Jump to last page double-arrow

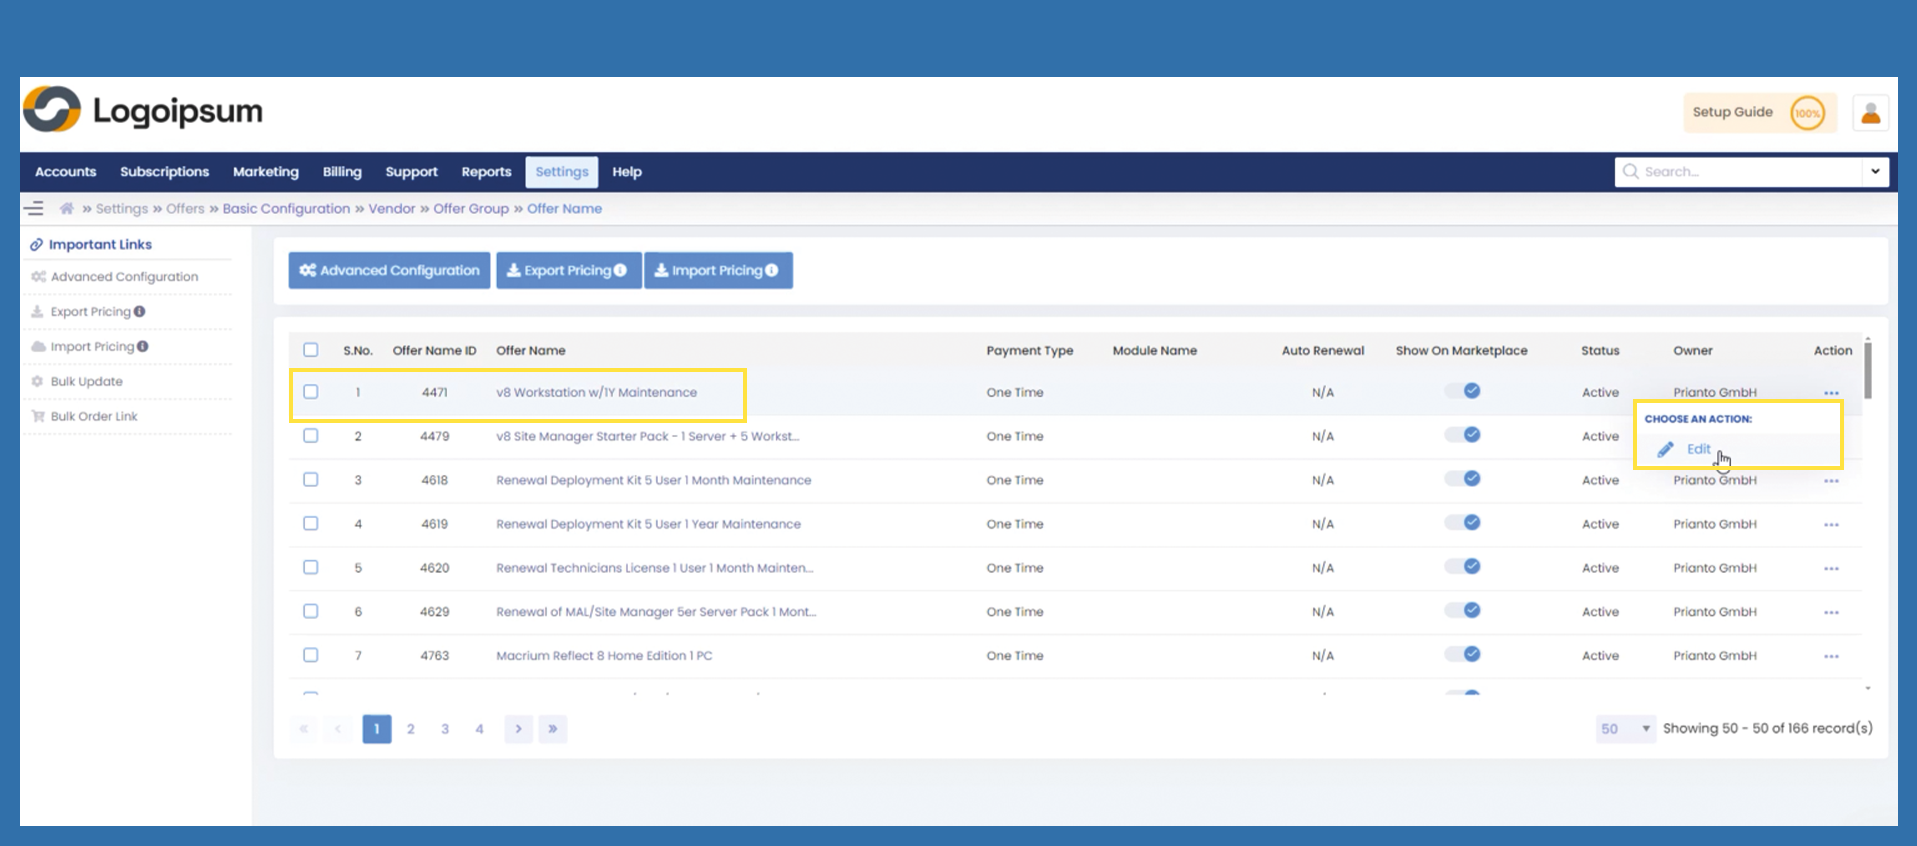click(x=552, y=729)
